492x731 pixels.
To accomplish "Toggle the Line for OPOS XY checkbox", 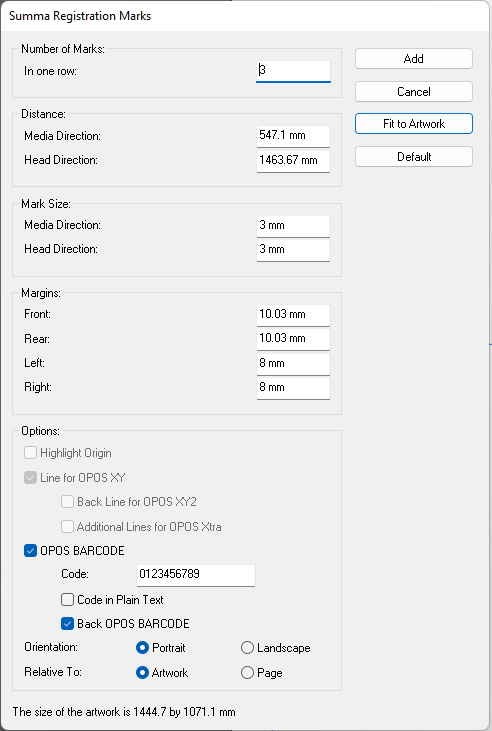I will (x=30, y=478).
